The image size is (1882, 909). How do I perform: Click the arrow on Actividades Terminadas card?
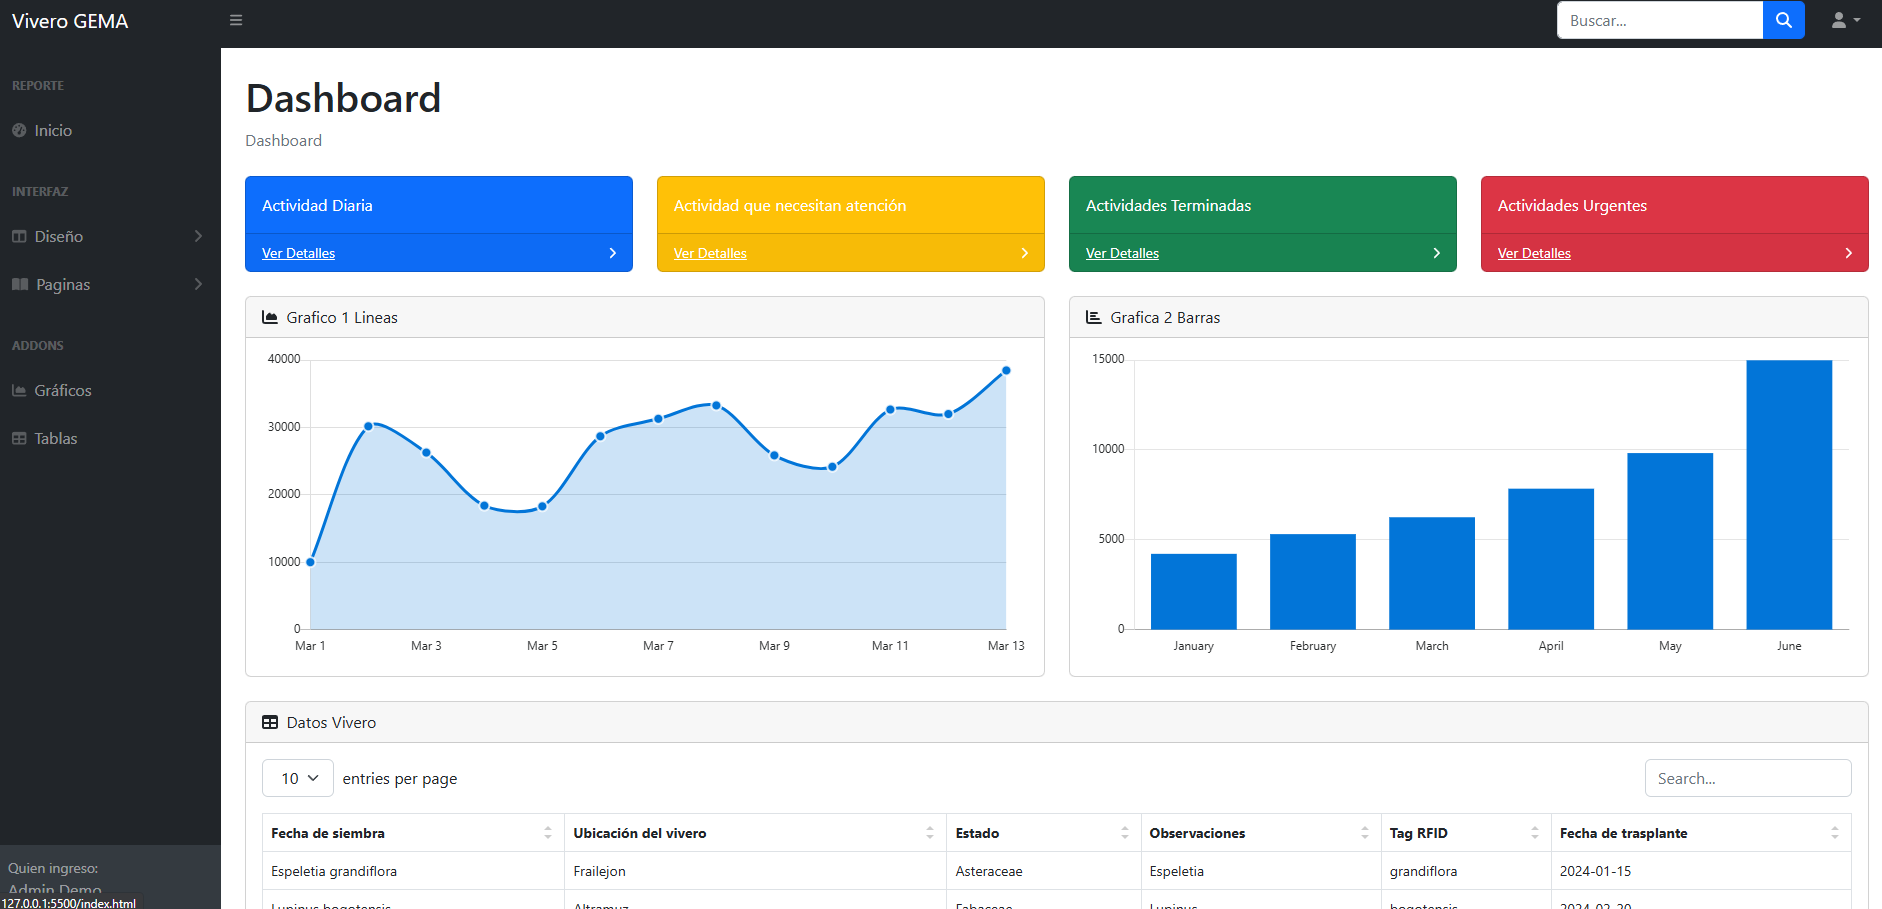click(x=1437, y=253)
